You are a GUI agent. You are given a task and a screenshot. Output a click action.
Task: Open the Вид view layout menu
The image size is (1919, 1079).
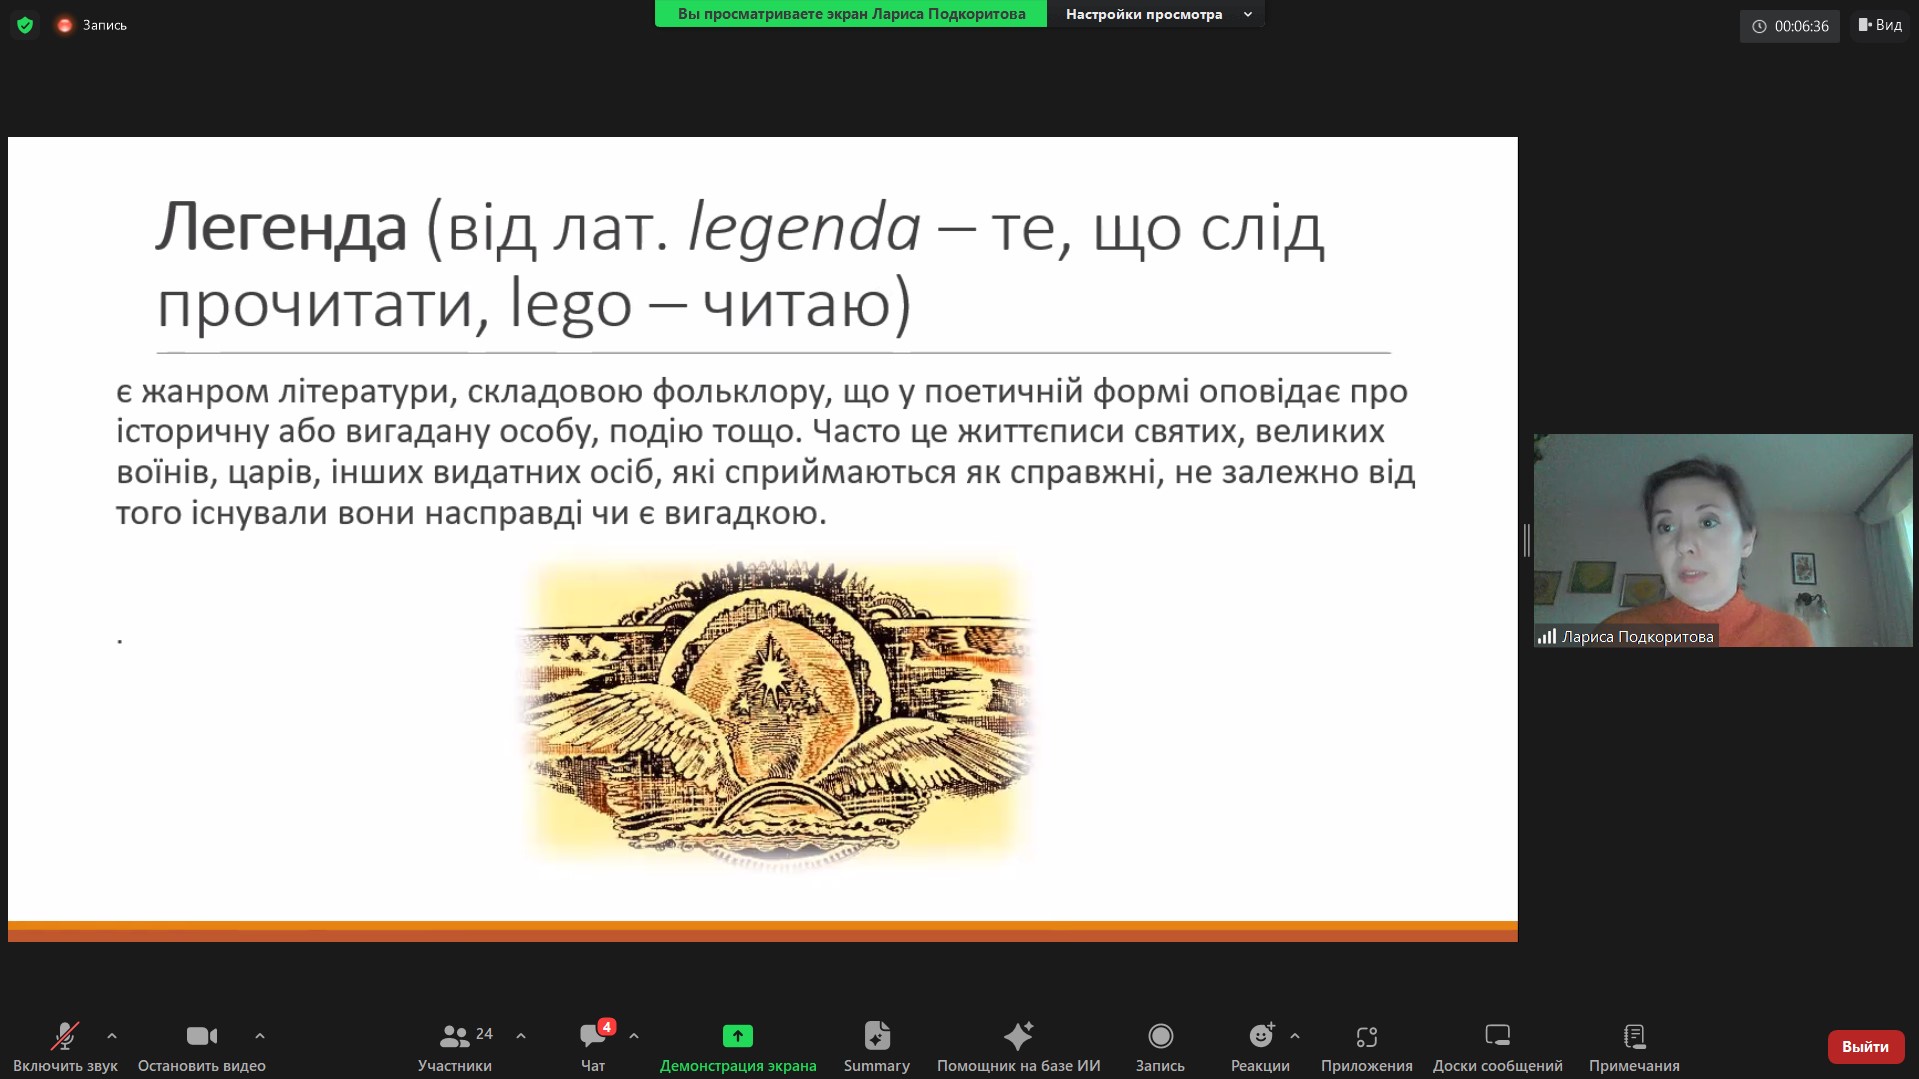(1880, 25)
